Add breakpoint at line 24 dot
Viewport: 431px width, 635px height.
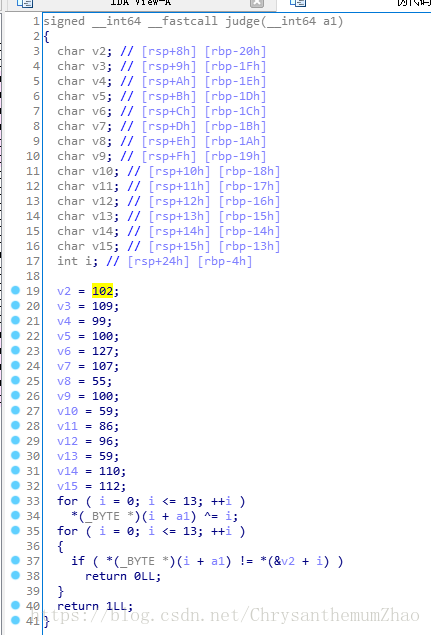[x=15, y=365]
